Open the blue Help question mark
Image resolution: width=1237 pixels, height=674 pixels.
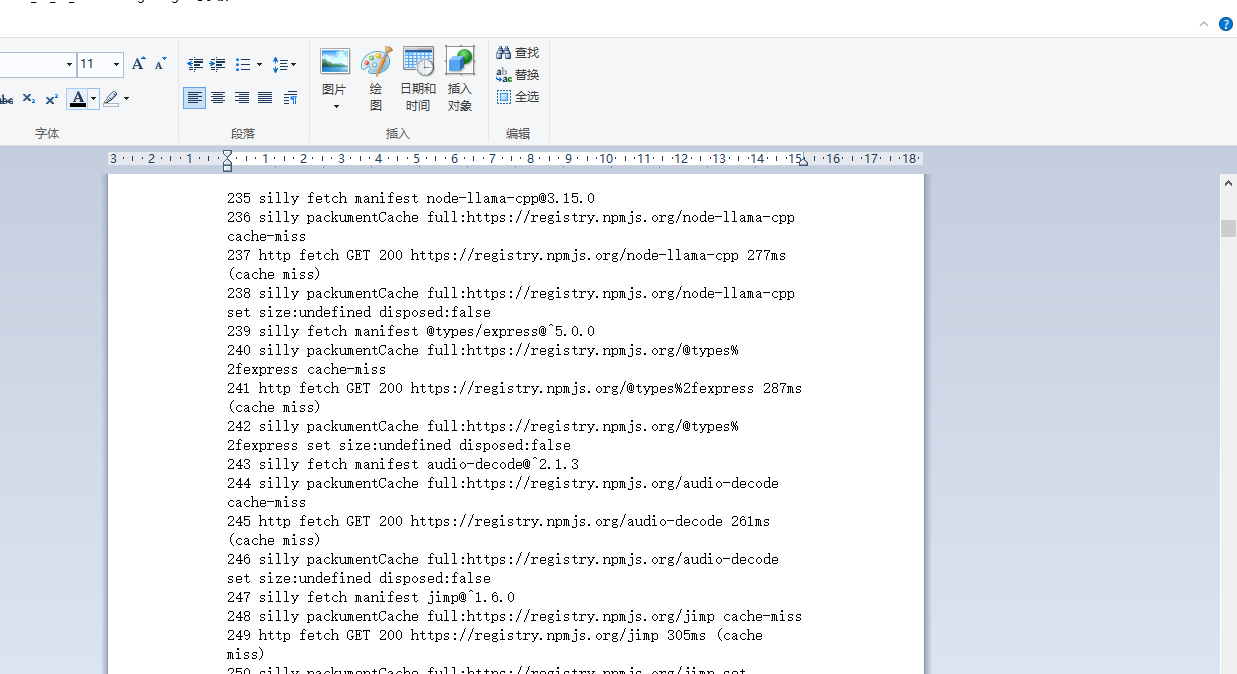point(1225,24)
